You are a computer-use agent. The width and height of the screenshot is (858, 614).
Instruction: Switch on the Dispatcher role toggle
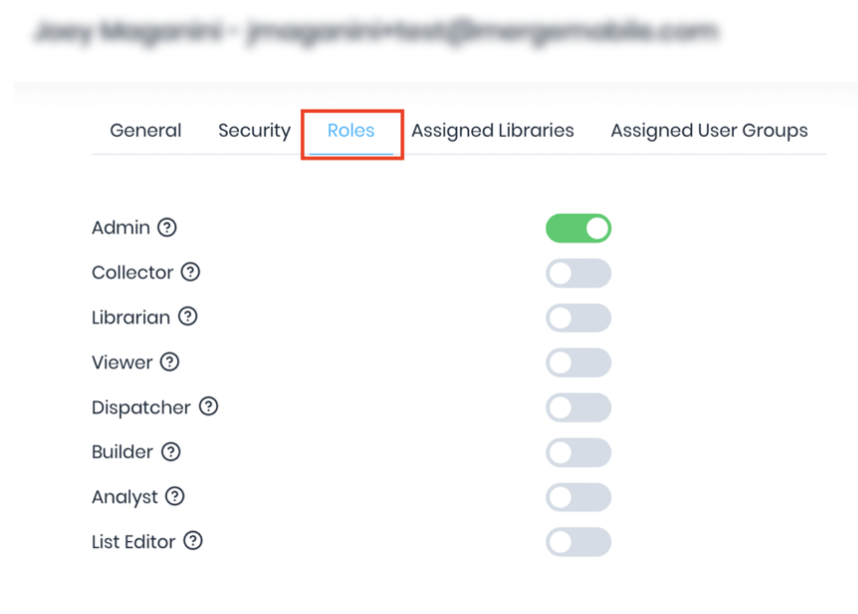578,408
